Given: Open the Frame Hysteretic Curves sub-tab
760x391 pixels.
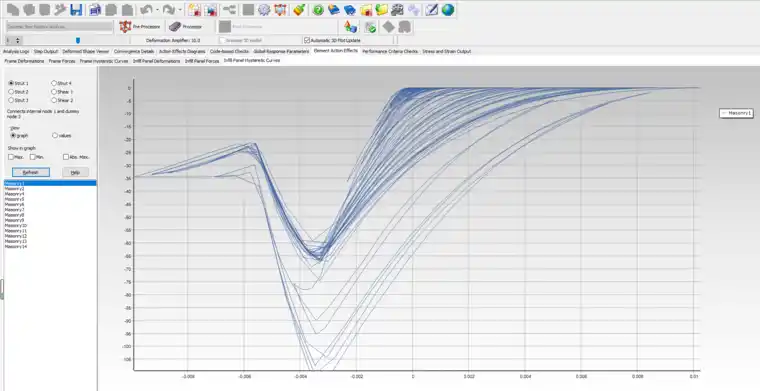Looking at the screenshot, I should tap(104, 61).
